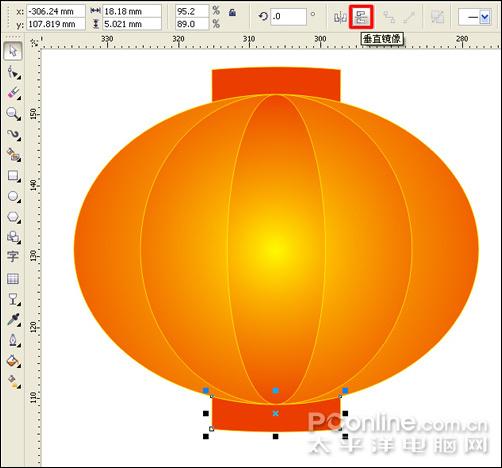The image size is (502, 468).
Task: Click the selection center X marker
Action: point(275,413)
